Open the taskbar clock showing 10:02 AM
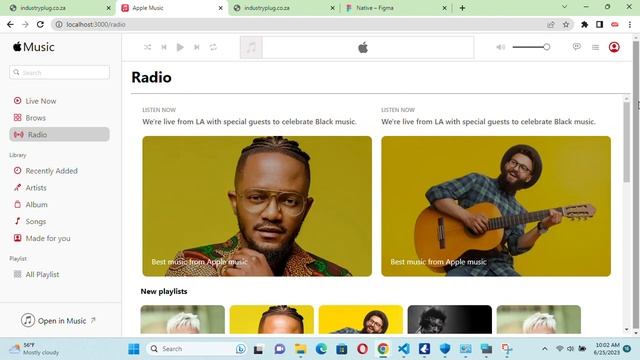The width and height of the screenshot is (640, 360). [x=607, y=349]
